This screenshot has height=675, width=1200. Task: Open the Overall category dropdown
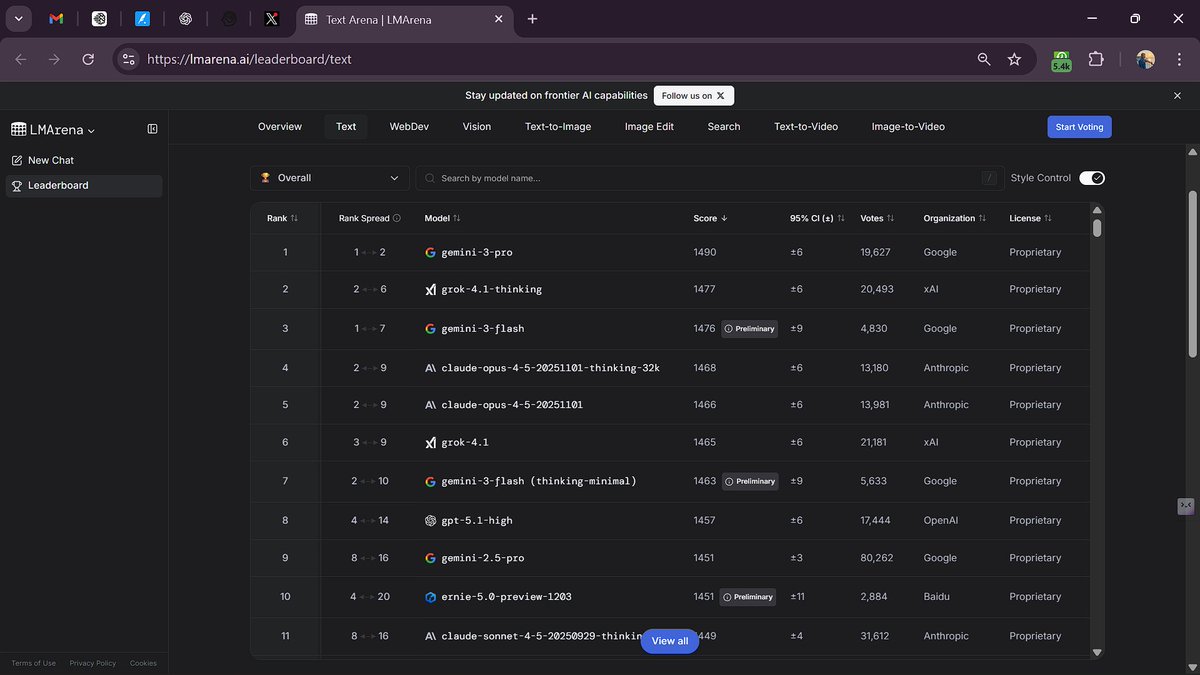pyautogui.click(x=329, y=178)
